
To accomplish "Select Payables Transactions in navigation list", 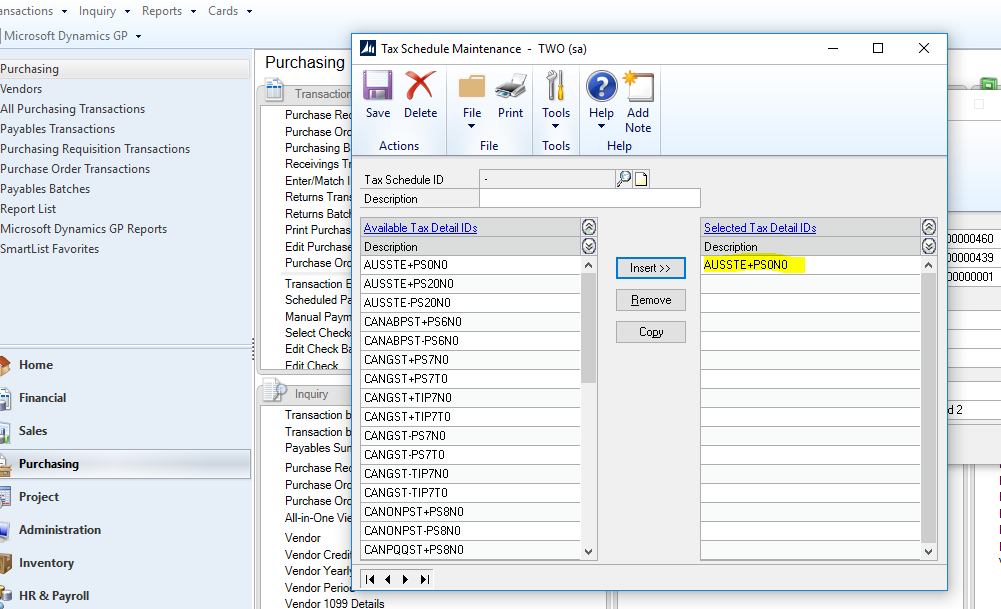I will (57, 129).
